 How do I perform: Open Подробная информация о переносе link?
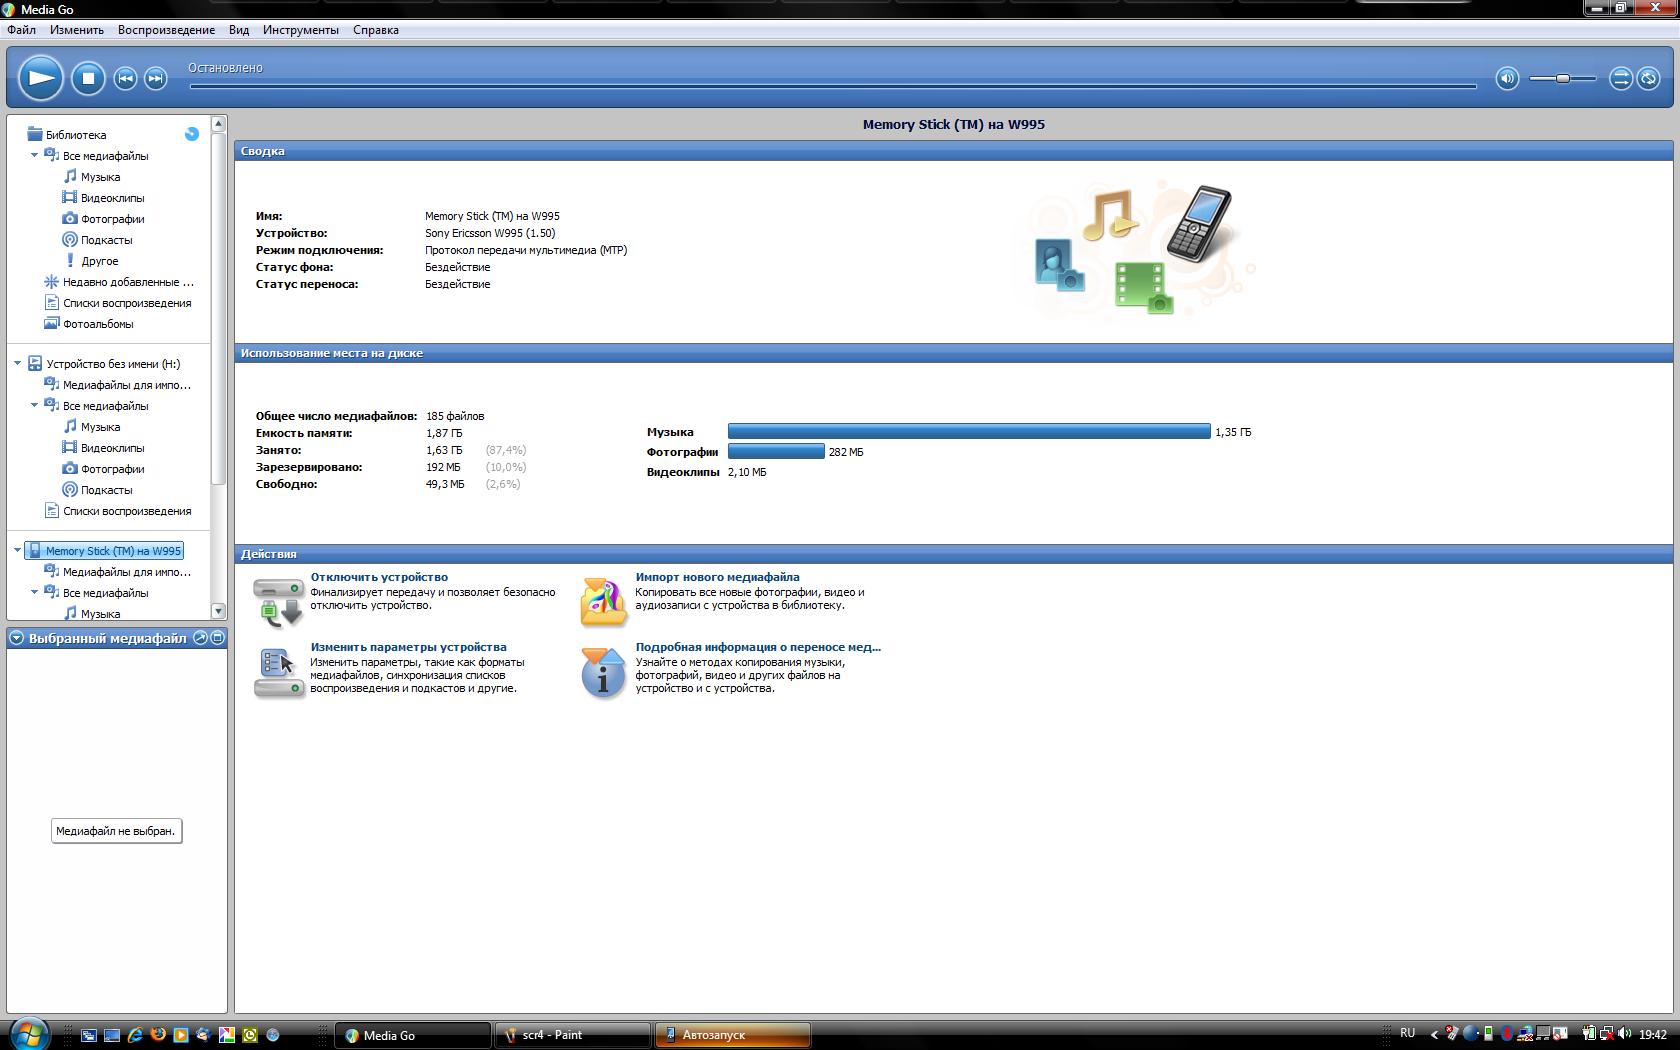tap(757, 647)
